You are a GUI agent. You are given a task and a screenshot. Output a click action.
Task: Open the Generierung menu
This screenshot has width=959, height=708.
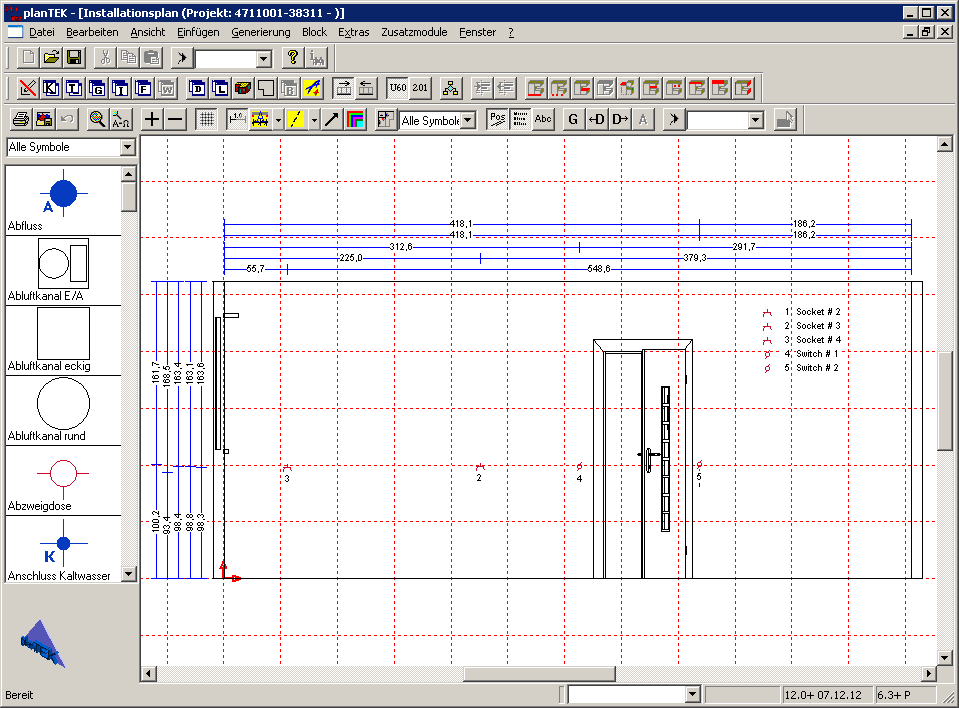click(260, 32)
